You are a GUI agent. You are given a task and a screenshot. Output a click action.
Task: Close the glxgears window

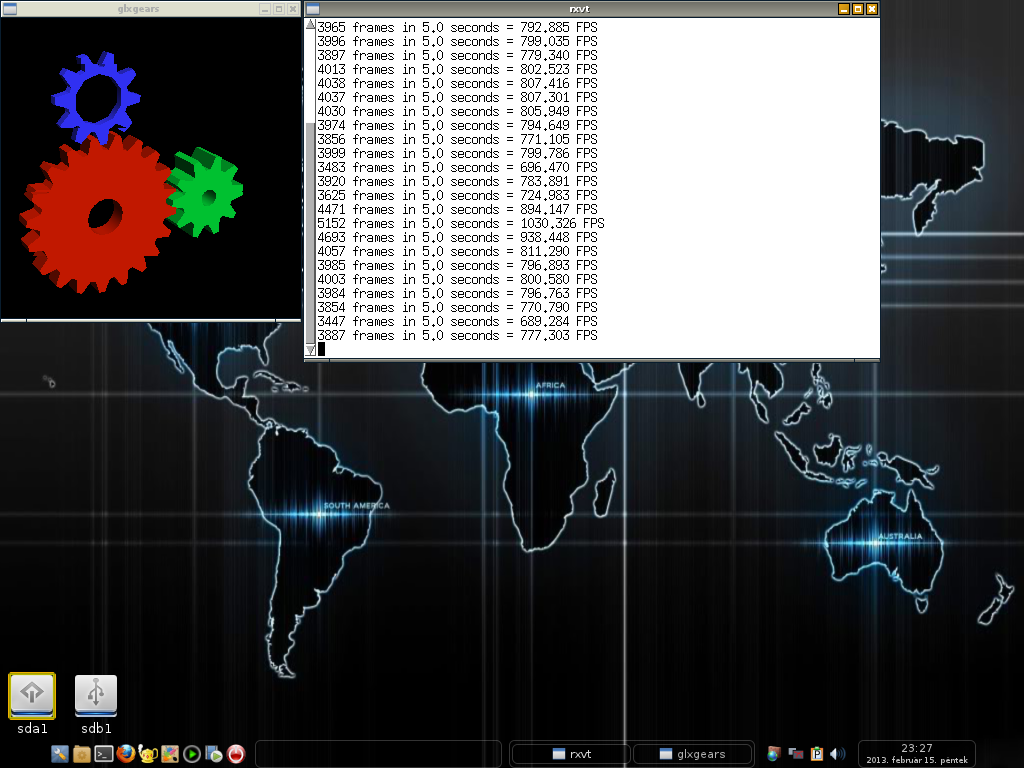pos(293,9)
